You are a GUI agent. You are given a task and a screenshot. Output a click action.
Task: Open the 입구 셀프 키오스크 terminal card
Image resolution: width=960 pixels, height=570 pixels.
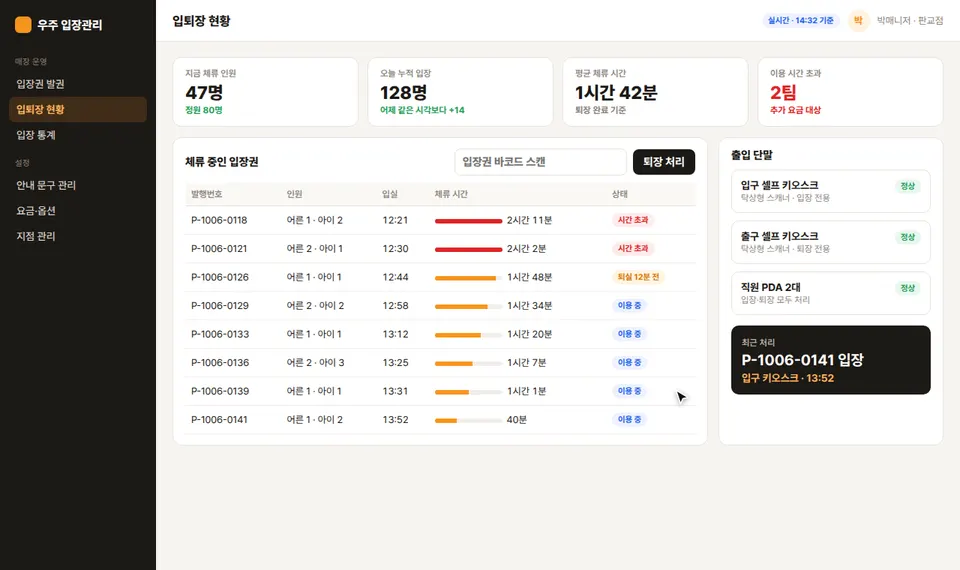[x=831, y=191]
